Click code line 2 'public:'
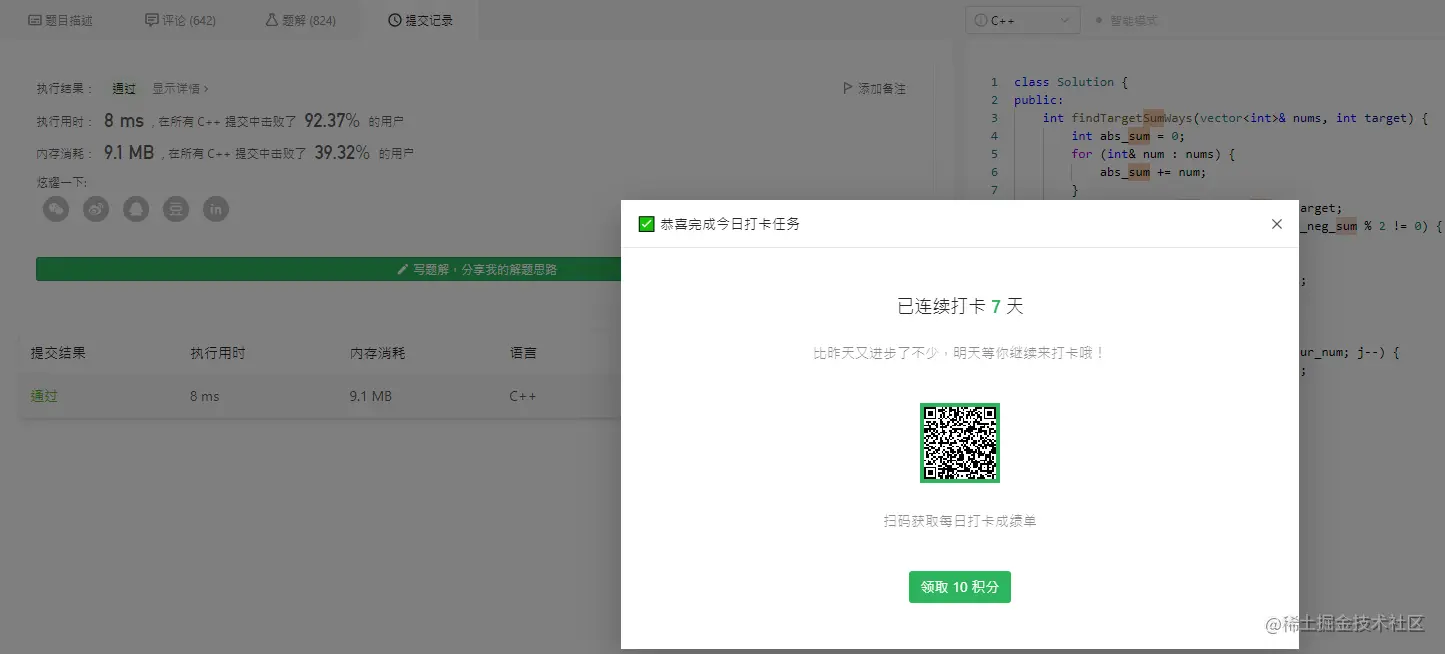 (x=1039, y=100)
